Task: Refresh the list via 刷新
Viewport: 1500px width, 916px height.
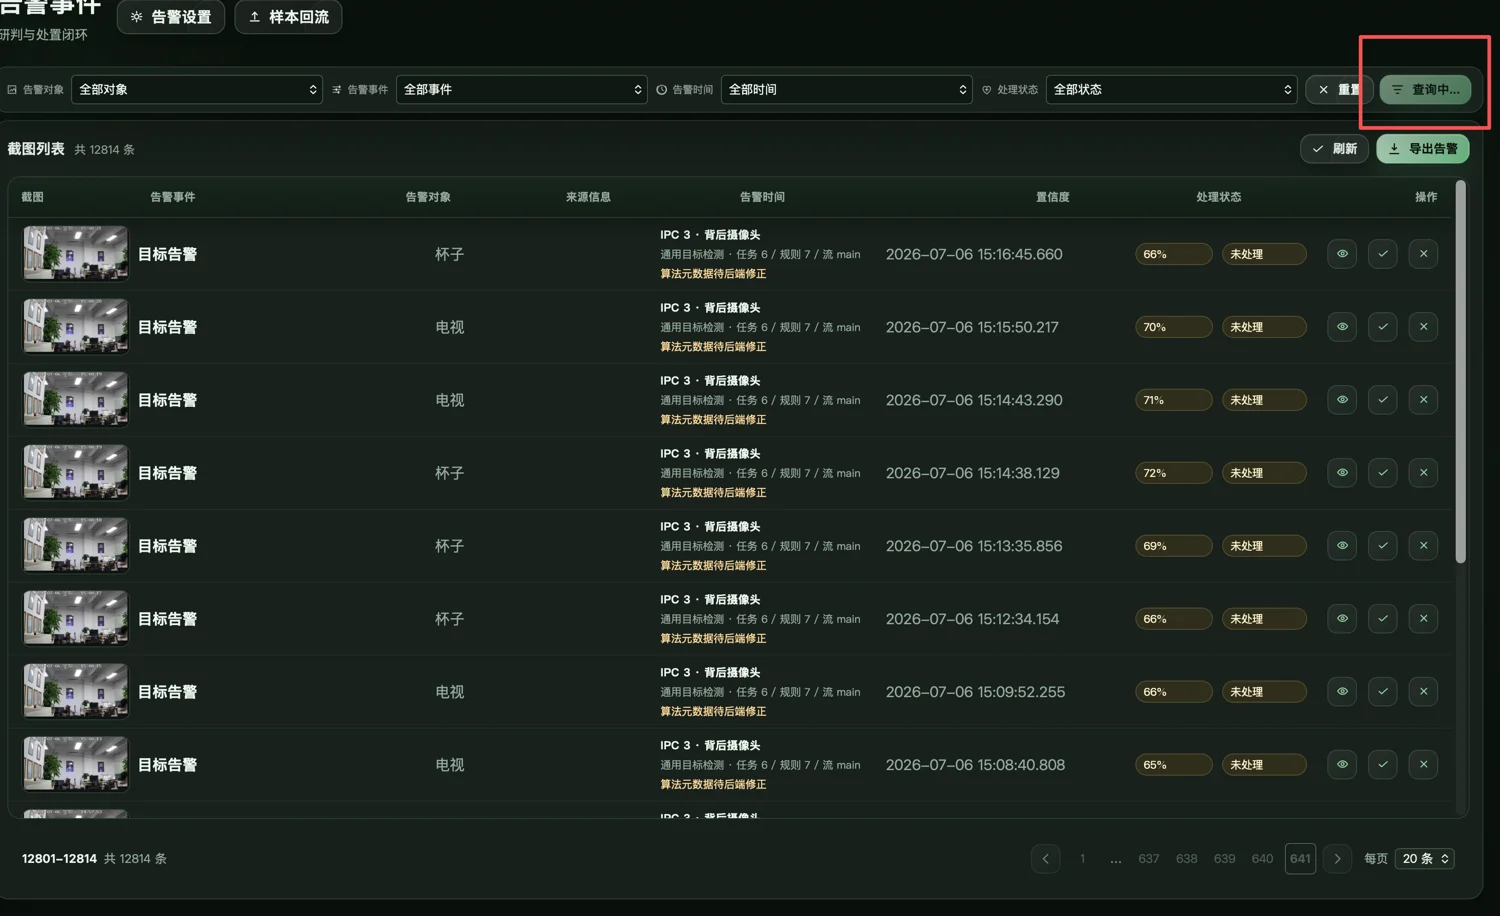Action: click(x=1334, y=149)
